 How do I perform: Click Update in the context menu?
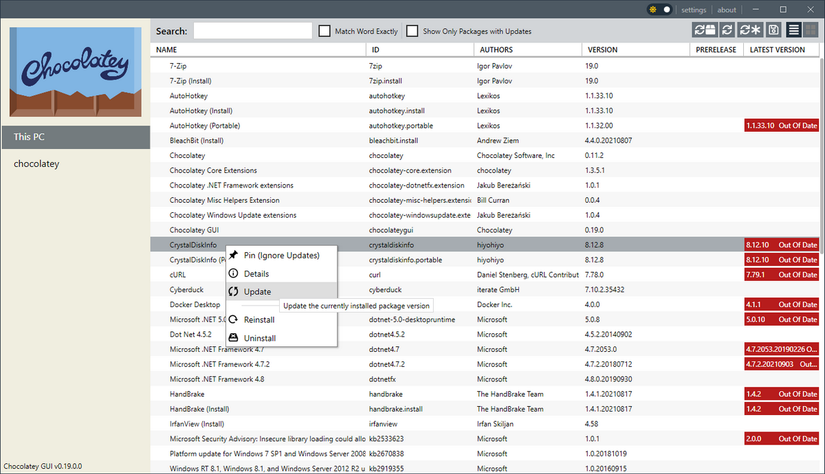coord(257,292)
